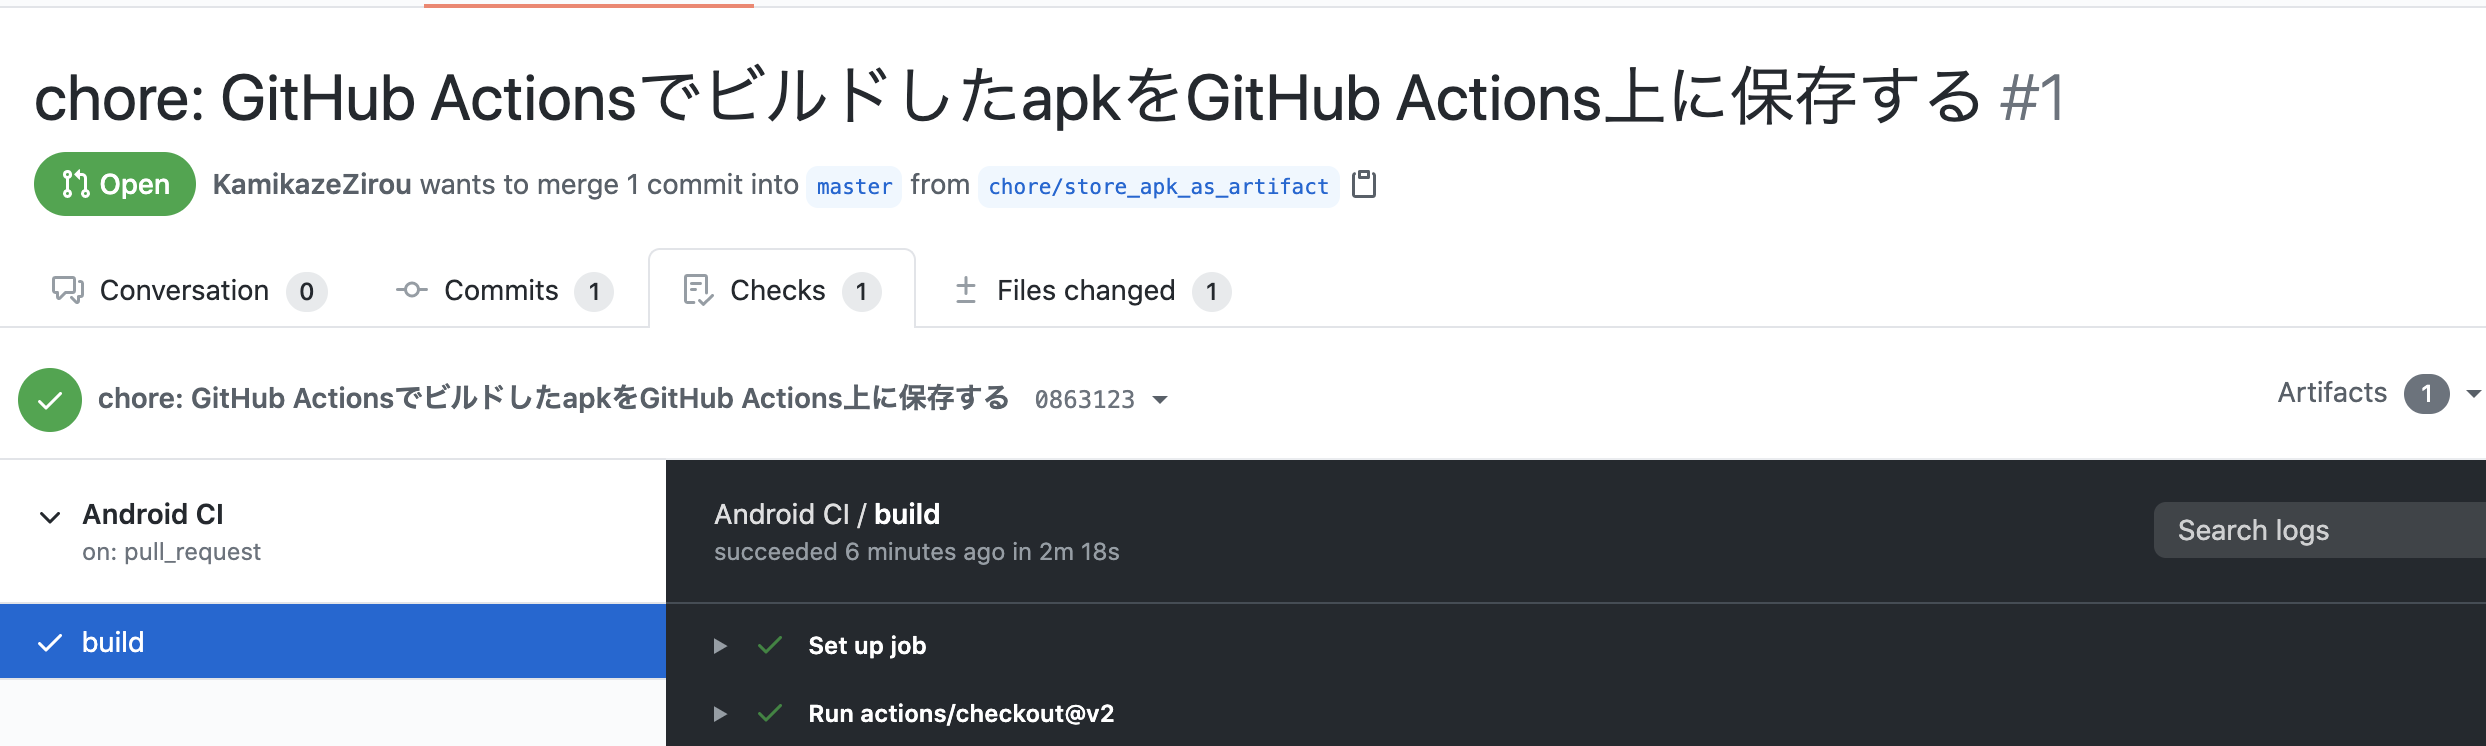Copy branch name with clipboard icon

pos(1364,185)
